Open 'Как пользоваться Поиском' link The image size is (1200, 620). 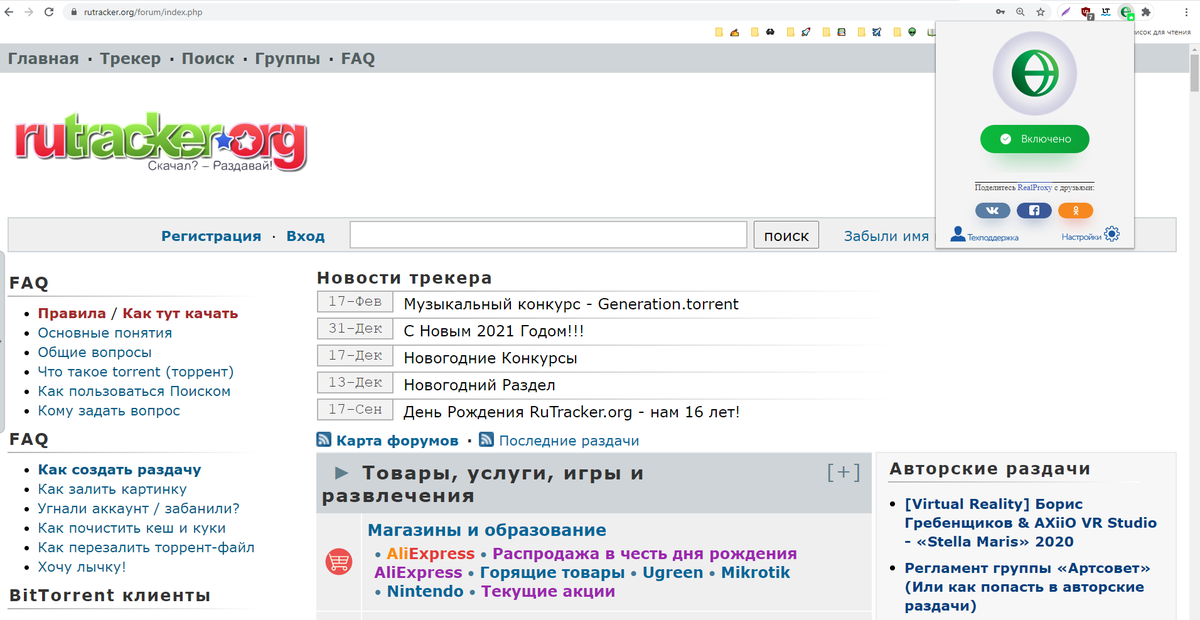[x=134, y=391]
